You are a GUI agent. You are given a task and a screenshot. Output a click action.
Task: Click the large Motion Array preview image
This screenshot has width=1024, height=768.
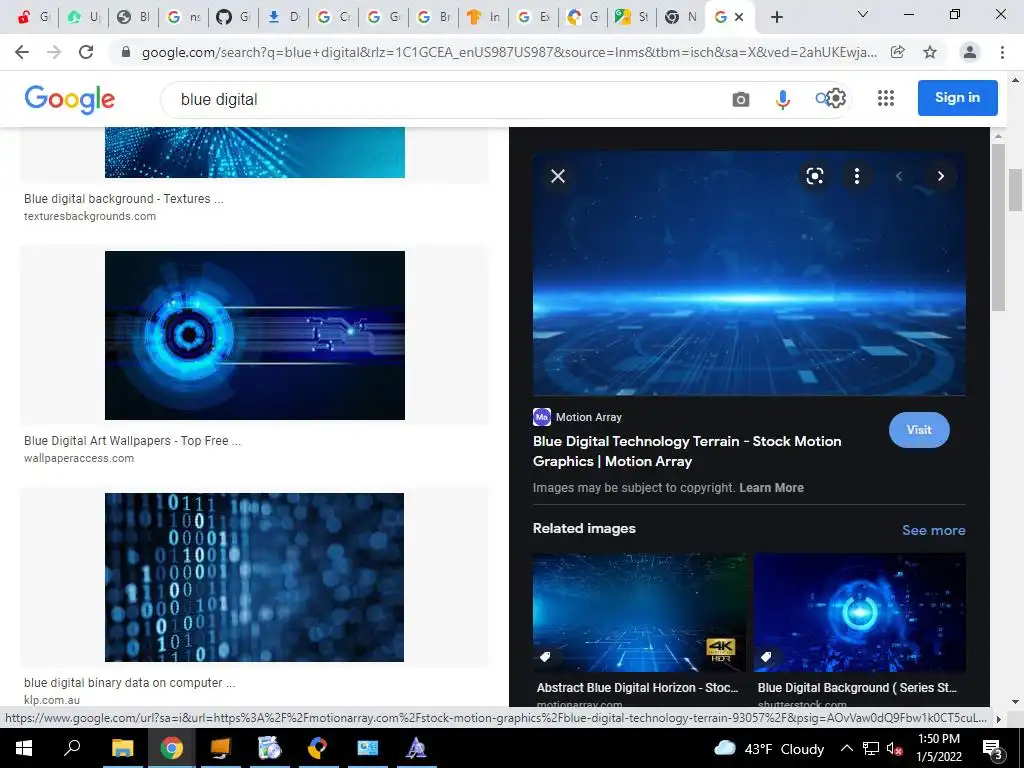(749, 273)
